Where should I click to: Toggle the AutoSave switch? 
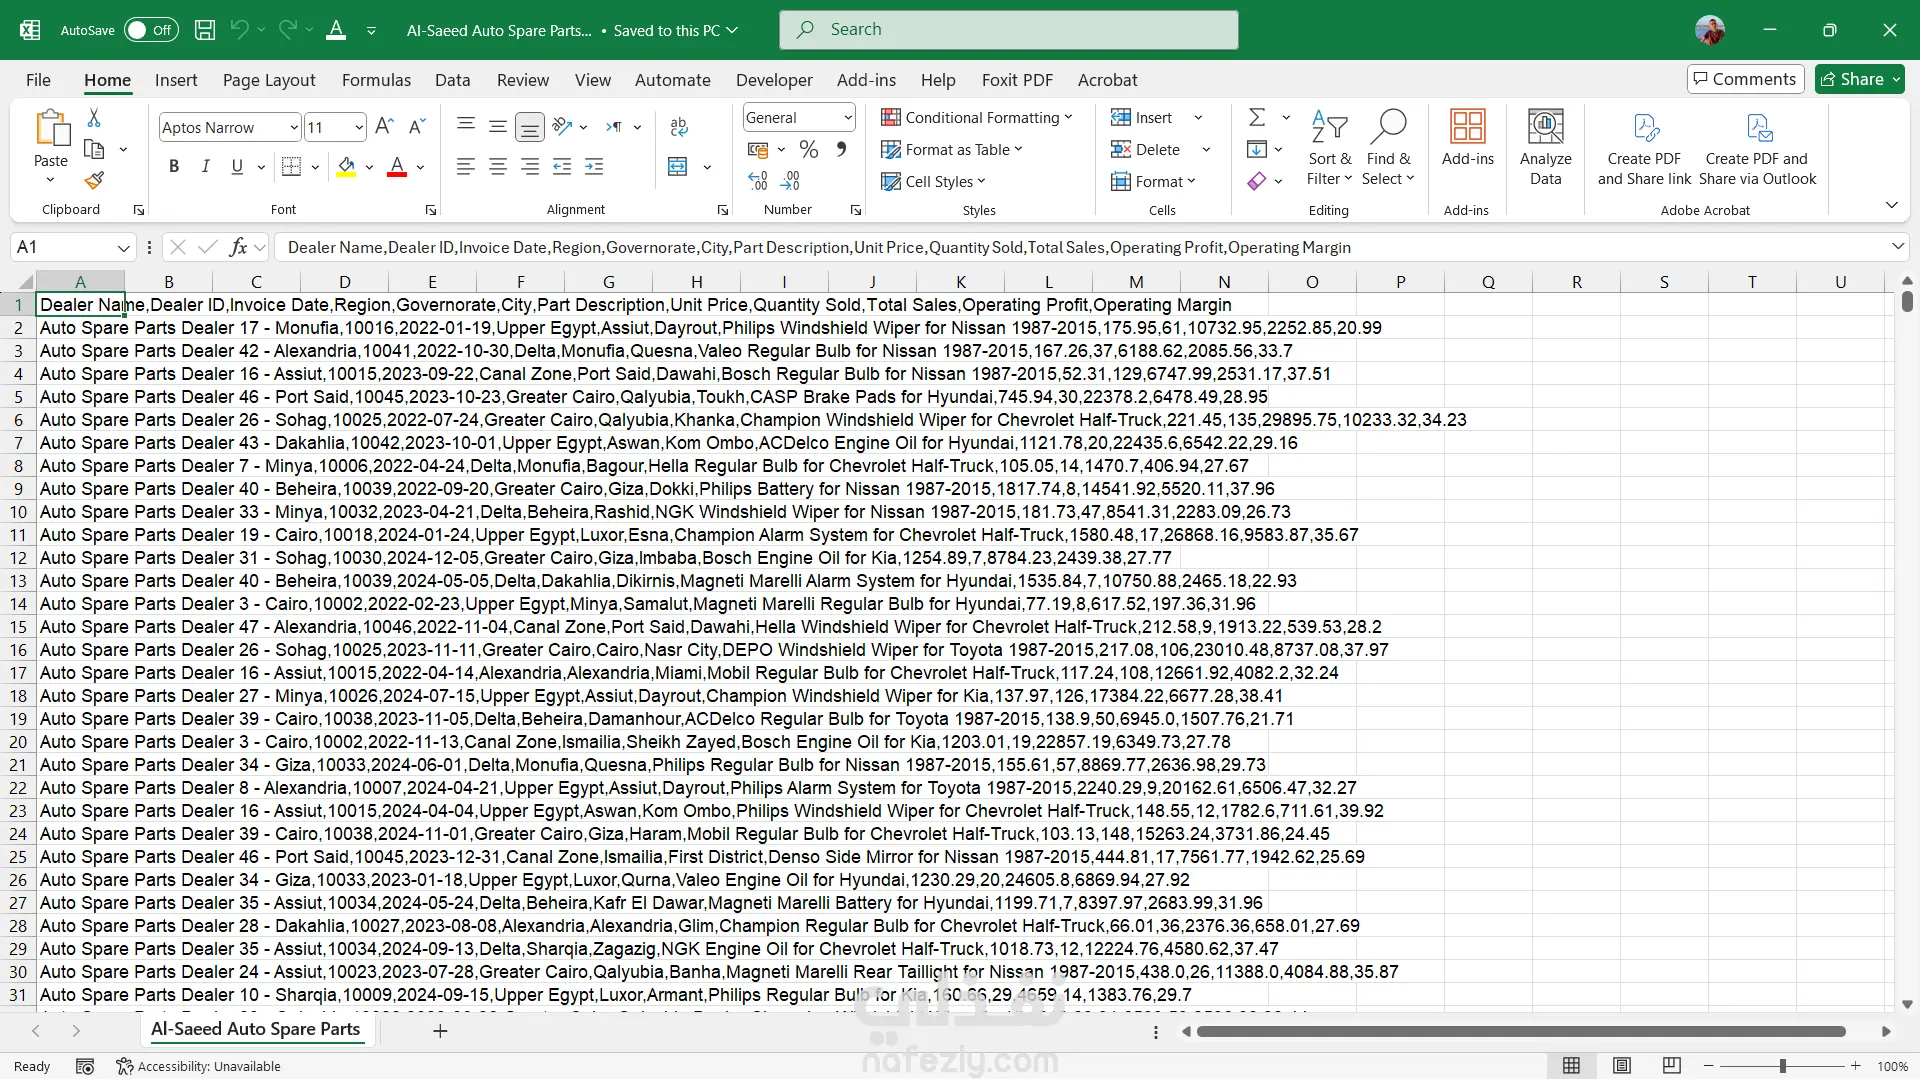click(x=151, y=30)
